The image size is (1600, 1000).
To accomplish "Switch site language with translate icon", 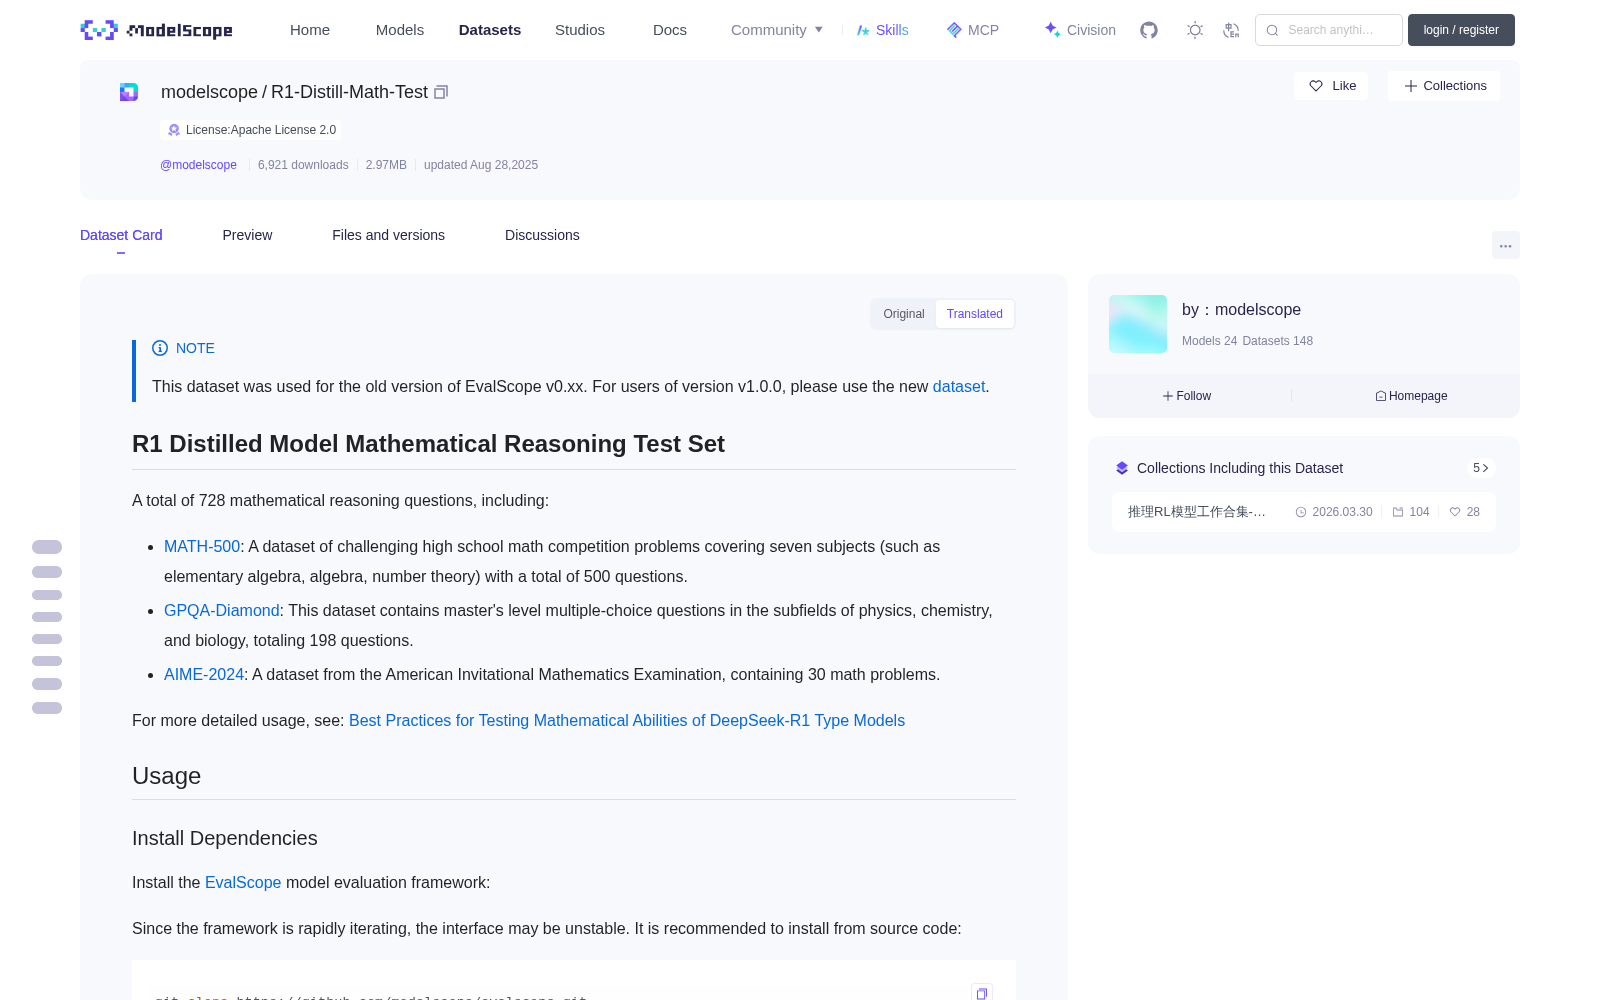I will tap(1231, 30).
